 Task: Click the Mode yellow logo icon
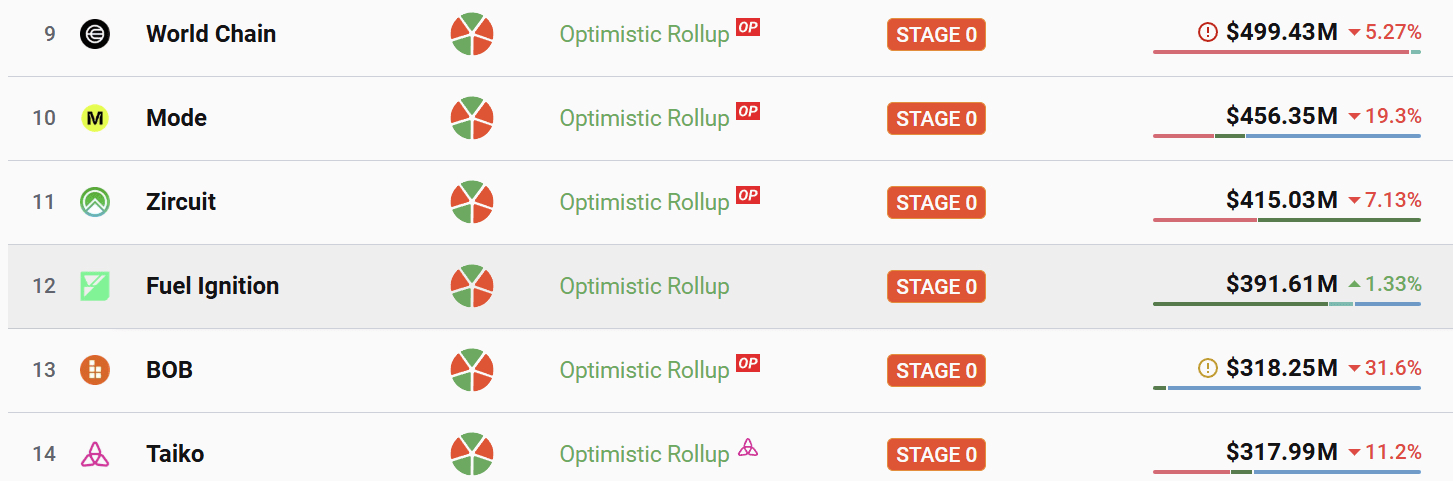[95, 118]
